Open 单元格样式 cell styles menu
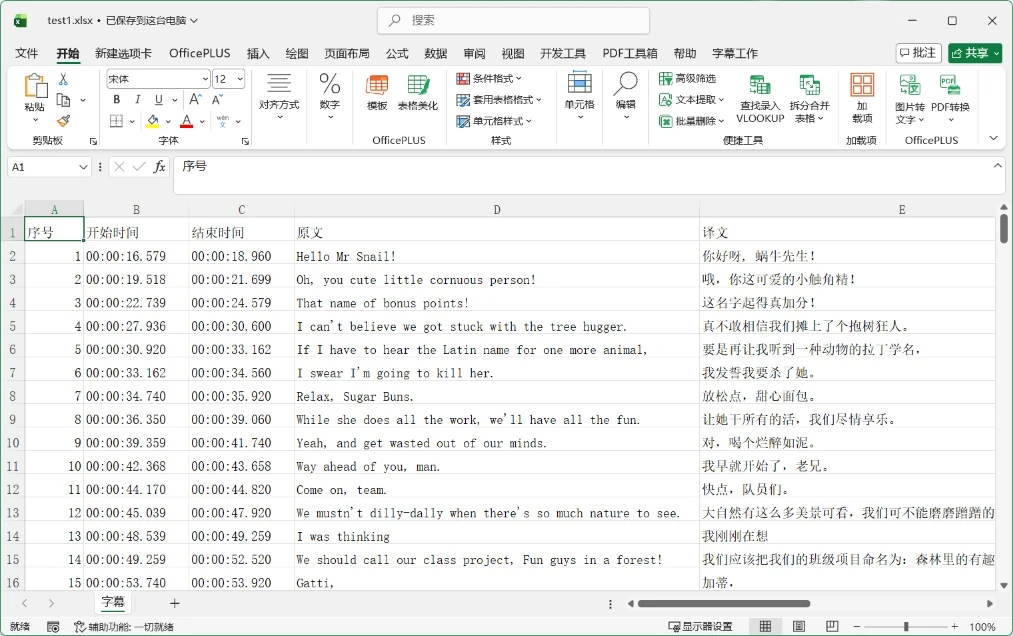 (x=494, y=121)
